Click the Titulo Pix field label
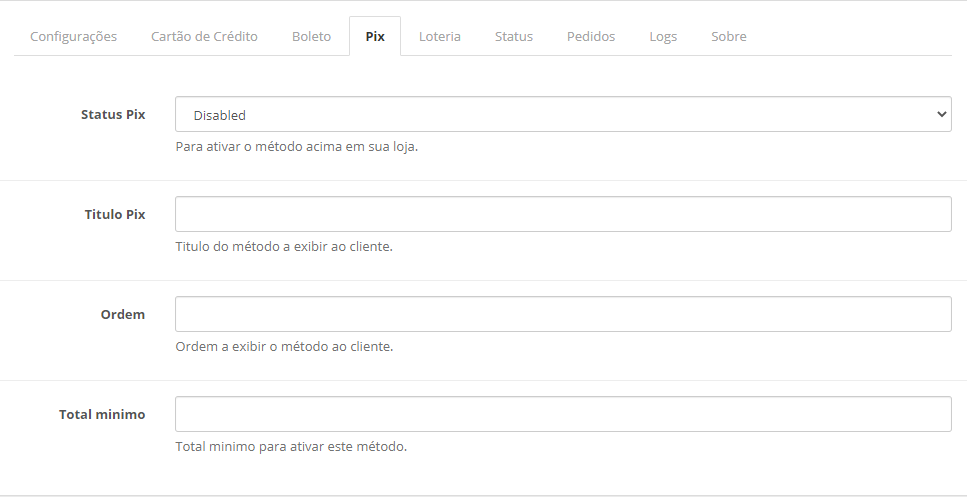 [x=115, y=214]
